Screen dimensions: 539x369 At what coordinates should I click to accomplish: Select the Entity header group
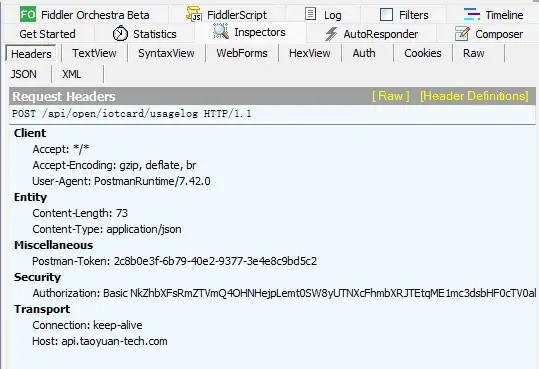tap(30, 197)
